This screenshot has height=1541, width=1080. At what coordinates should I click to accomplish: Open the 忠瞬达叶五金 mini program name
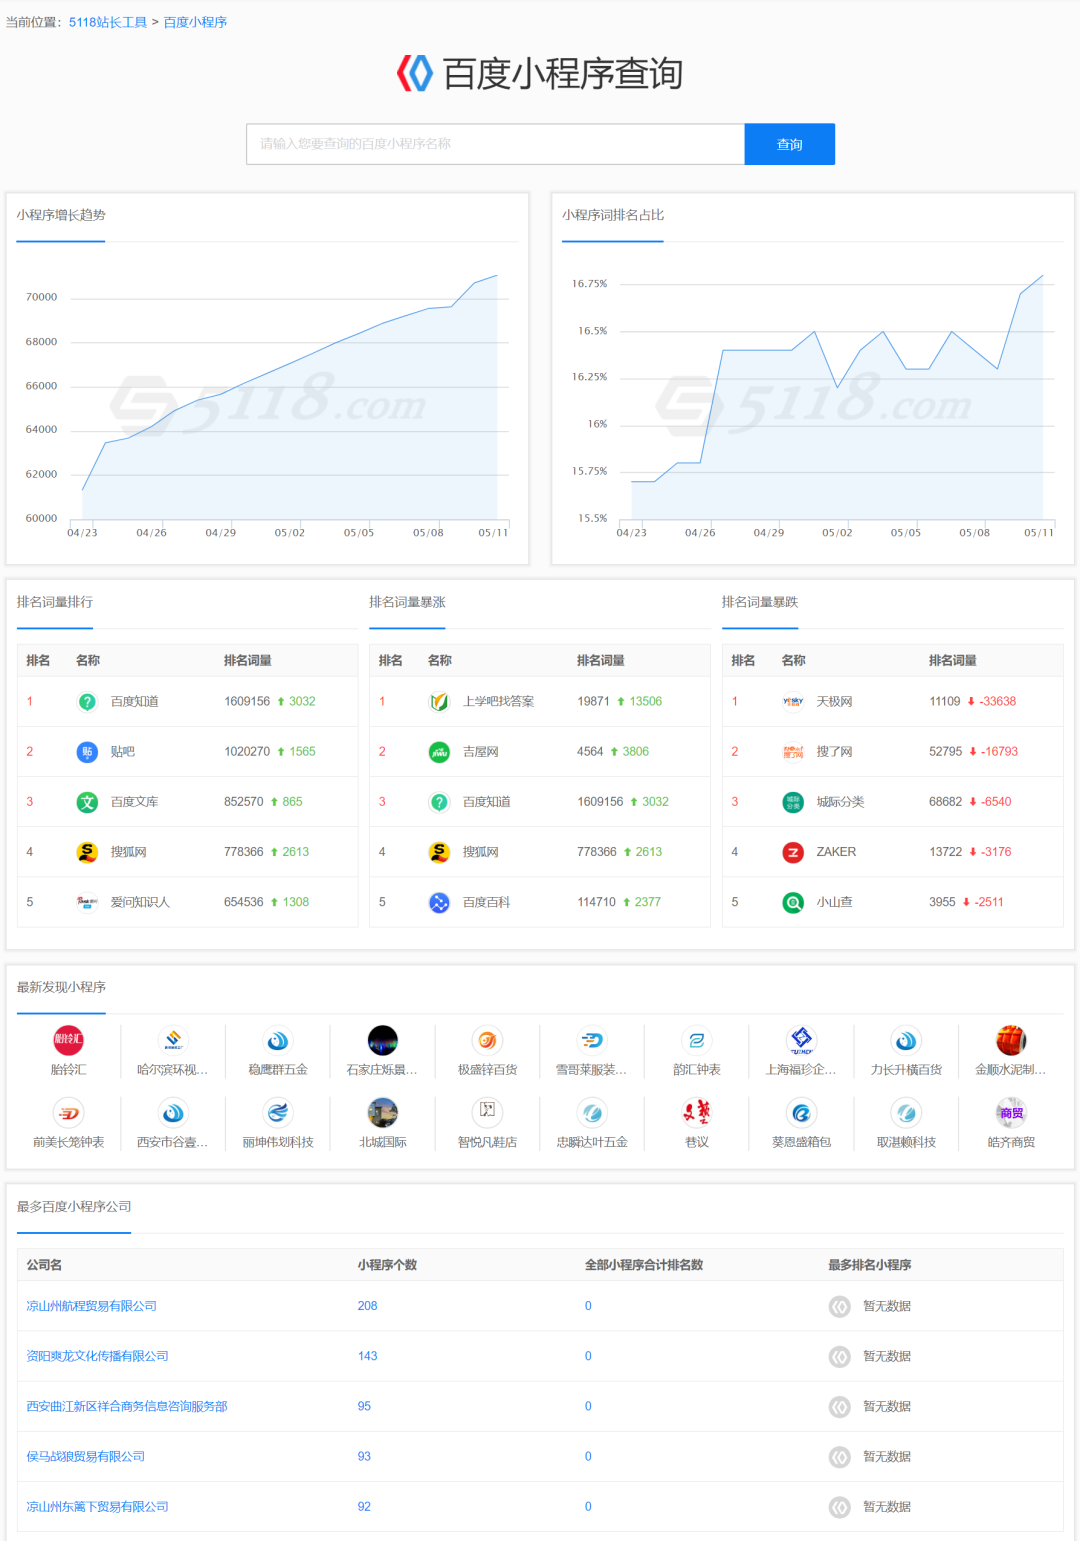[592, 1142]
